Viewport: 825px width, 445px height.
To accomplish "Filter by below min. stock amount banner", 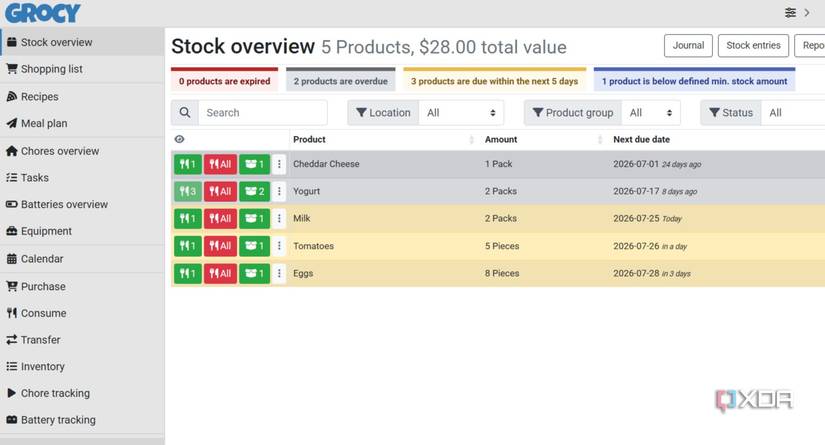I will coord(695,79).
